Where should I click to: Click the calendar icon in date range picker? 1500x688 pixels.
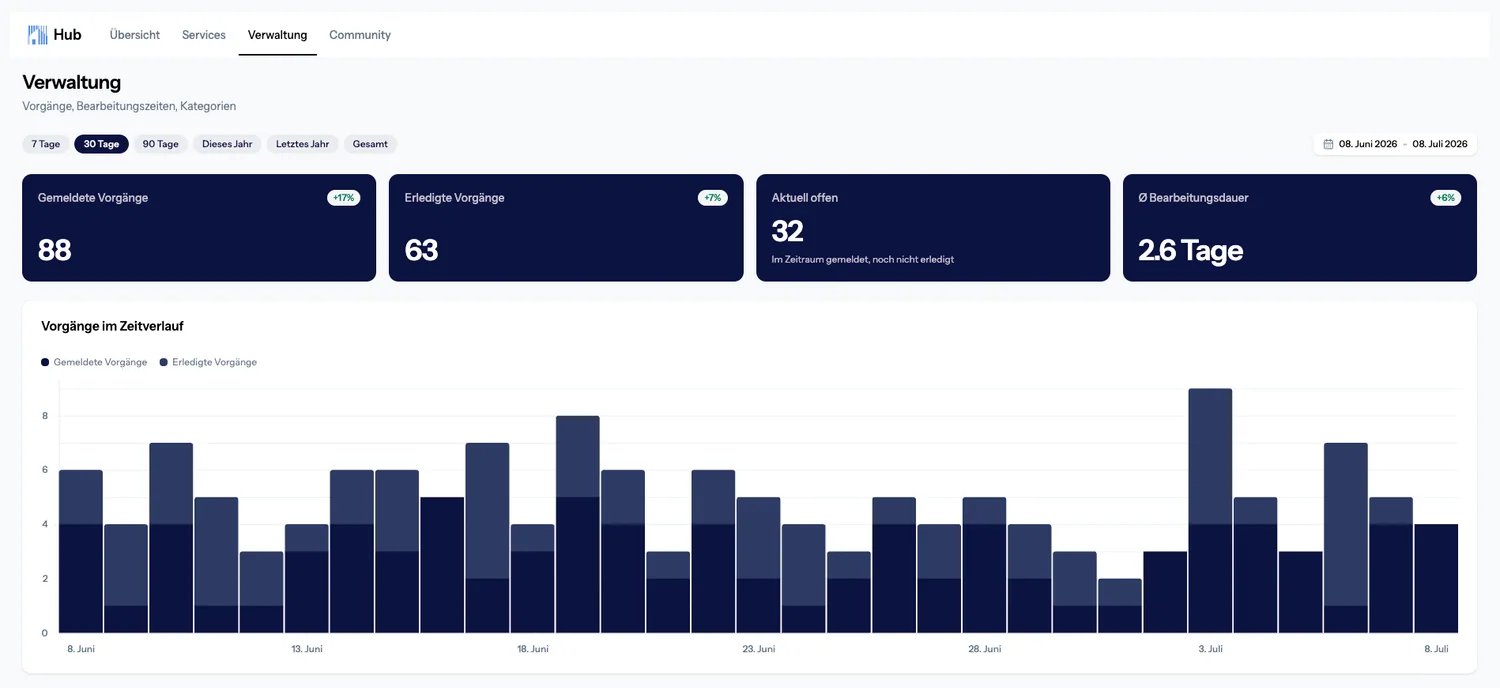1328,144
